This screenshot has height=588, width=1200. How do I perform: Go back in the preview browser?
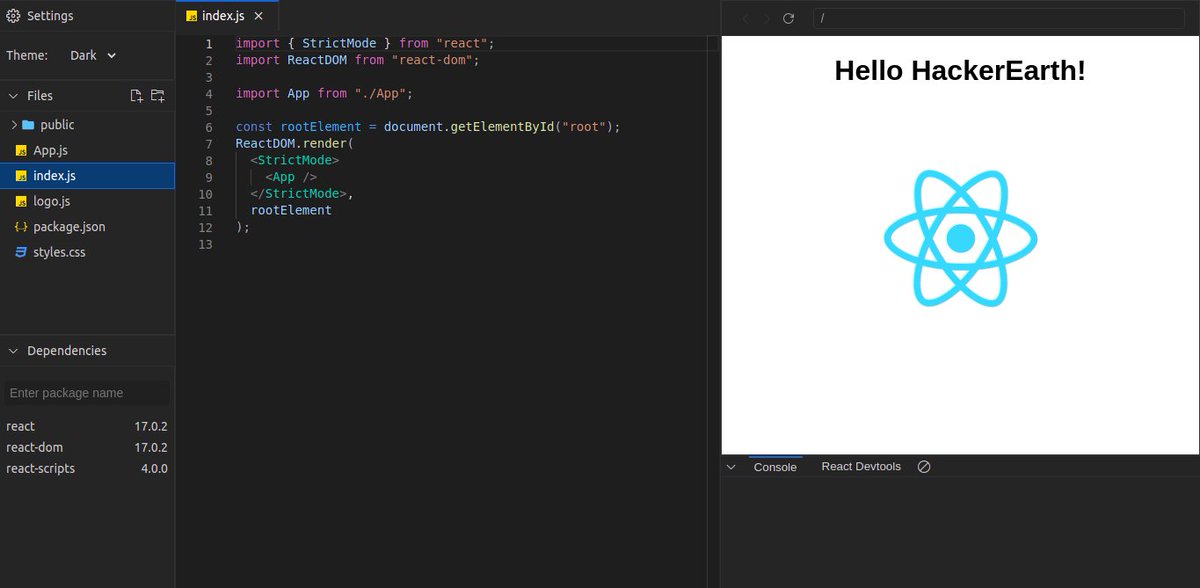click(x=744, y=18)
